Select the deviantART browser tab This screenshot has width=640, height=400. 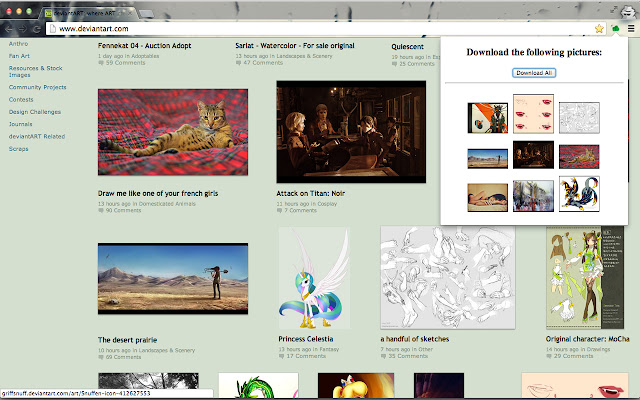click(x=89, y=13)
